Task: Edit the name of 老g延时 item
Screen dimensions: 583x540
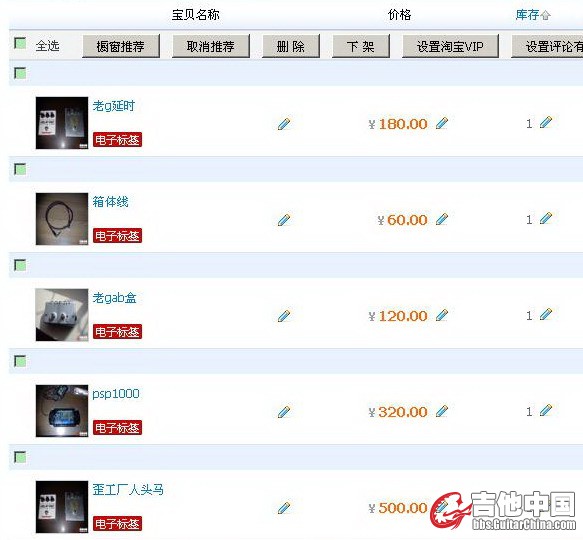Action: [284, 124]
